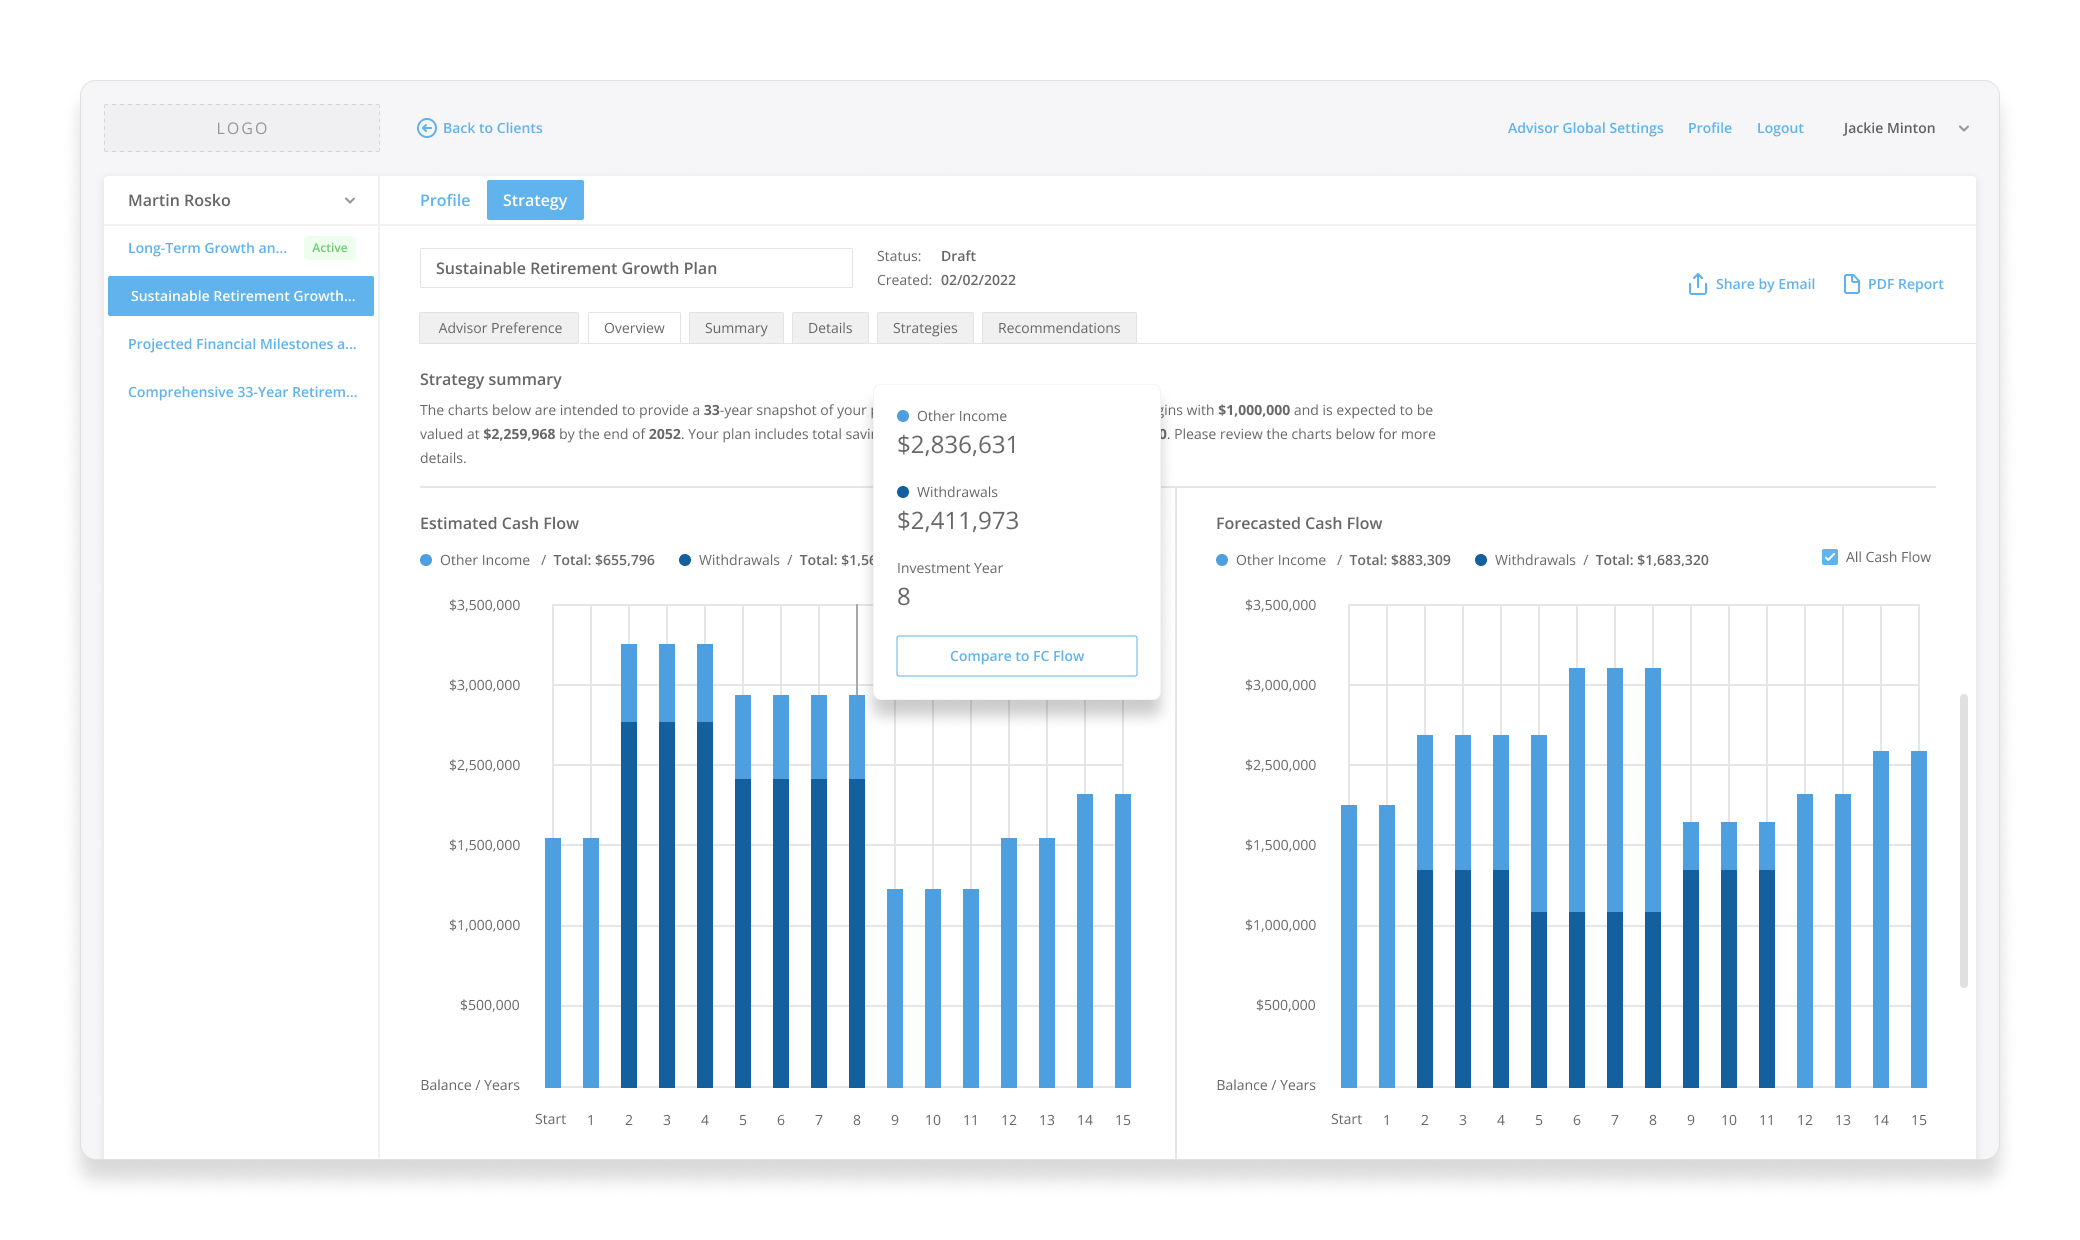Expand the Martin Rosko client dropdown
The image size is (2080, 1240).
coord(350,200)
